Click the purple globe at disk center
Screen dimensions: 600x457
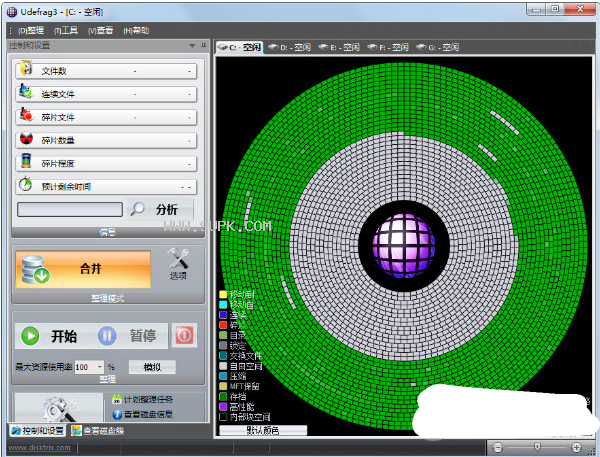(404, 245)
